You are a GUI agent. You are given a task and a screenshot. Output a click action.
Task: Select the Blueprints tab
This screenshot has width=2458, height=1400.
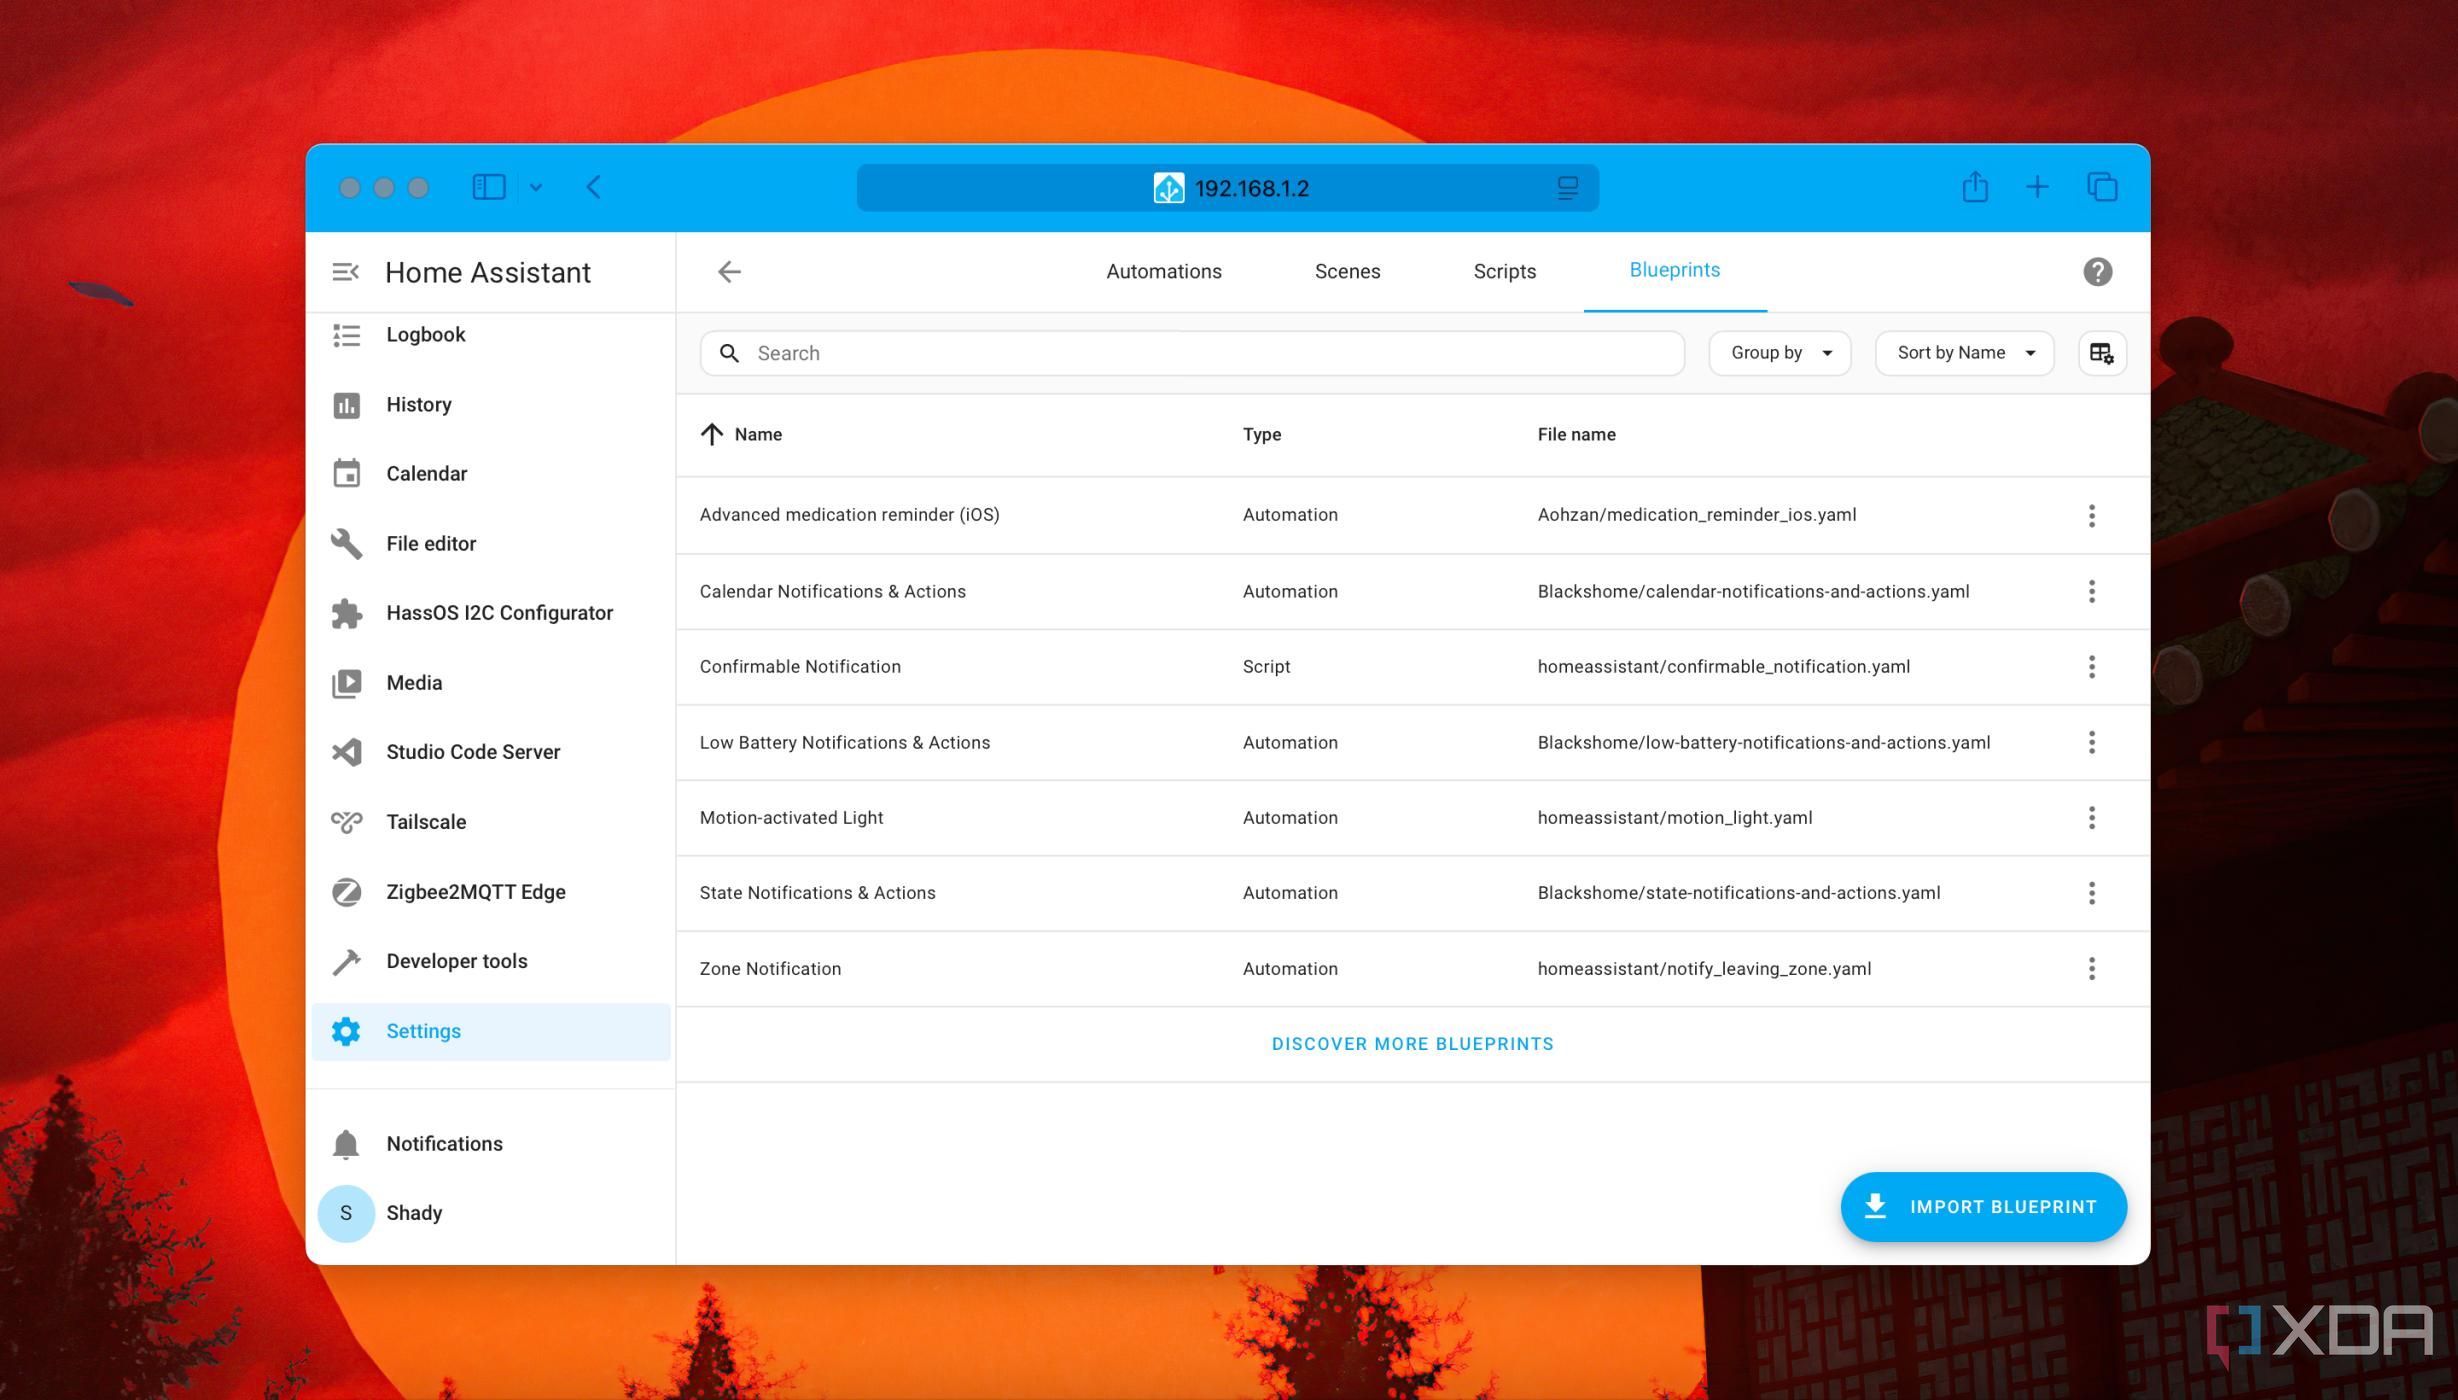[1674, 270]
